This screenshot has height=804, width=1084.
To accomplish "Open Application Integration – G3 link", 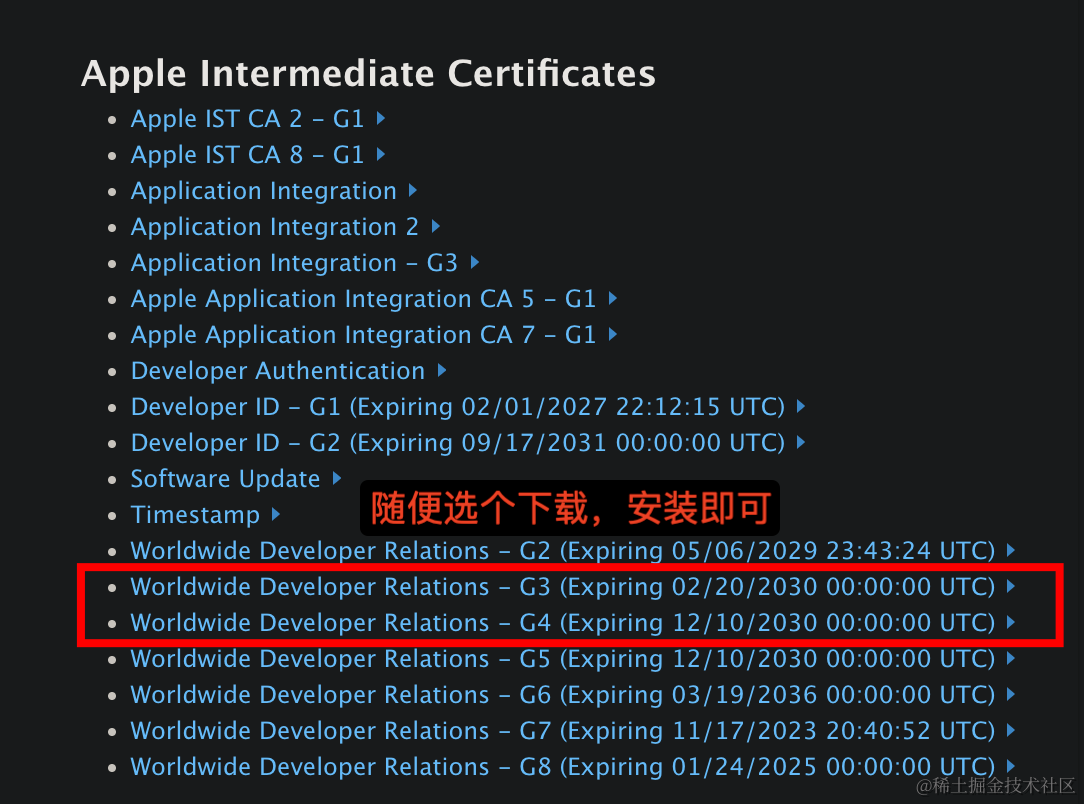I will pos(294,263).
